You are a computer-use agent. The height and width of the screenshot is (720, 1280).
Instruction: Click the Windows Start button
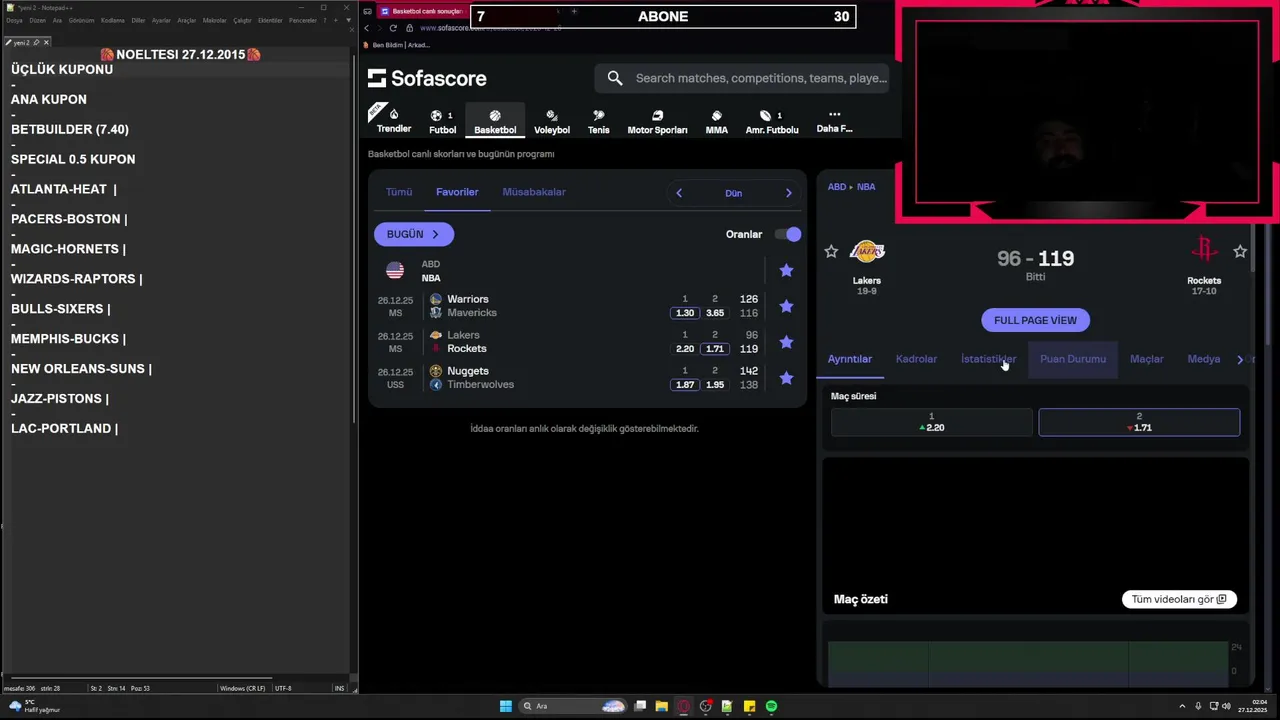[x=506, y=706]
